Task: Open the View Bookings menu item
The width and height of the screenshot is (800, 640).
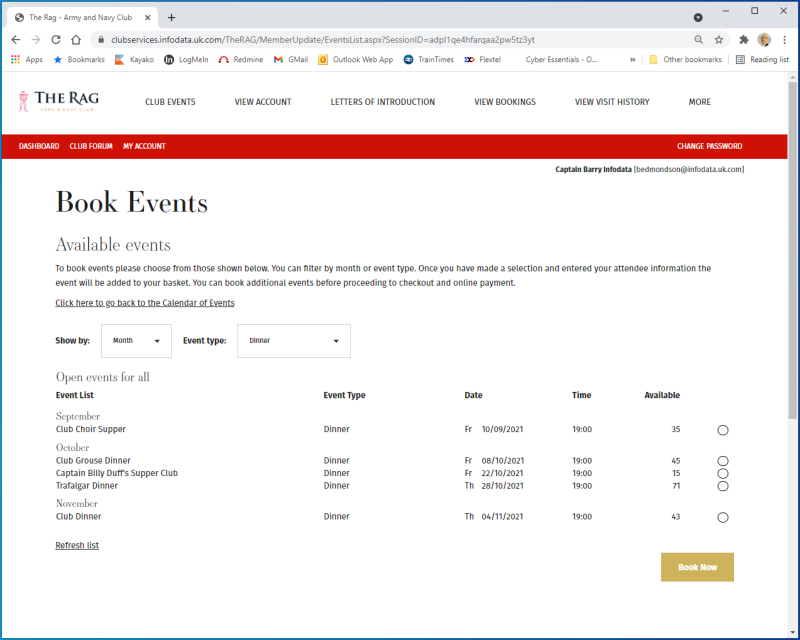Action: pos(504,102)
